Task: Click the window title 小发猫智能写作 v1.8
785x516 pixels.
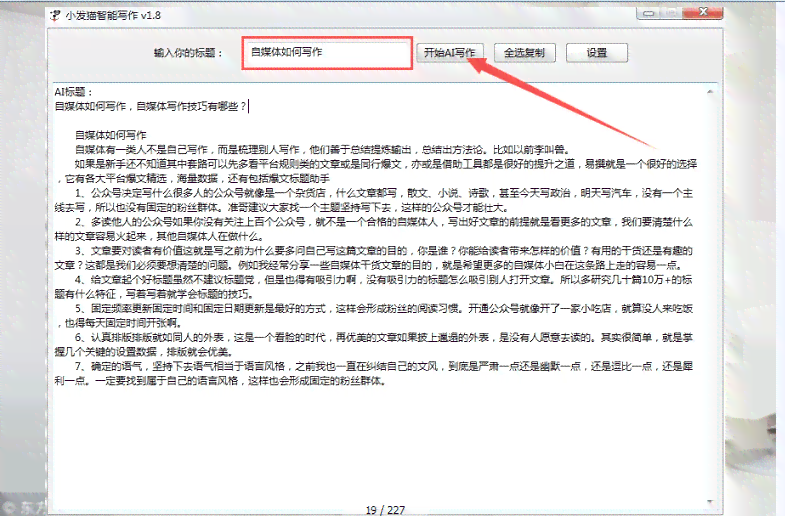Action: coord(113,16)
